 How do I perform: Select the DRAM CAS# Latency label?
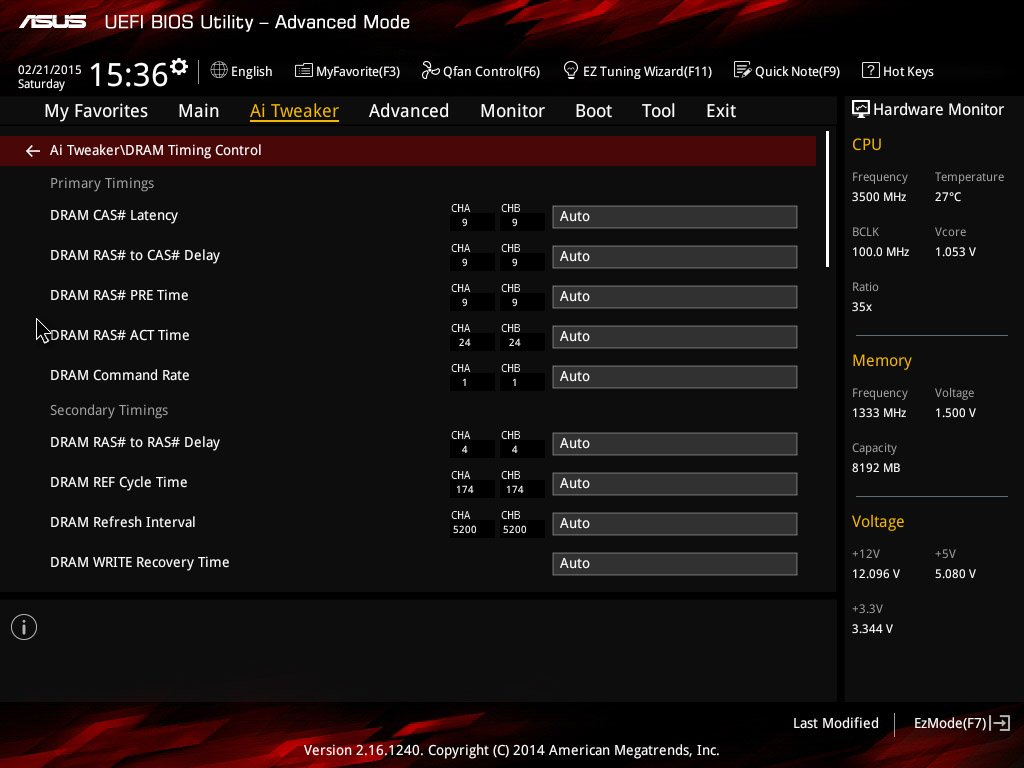(x=114, y=216)
